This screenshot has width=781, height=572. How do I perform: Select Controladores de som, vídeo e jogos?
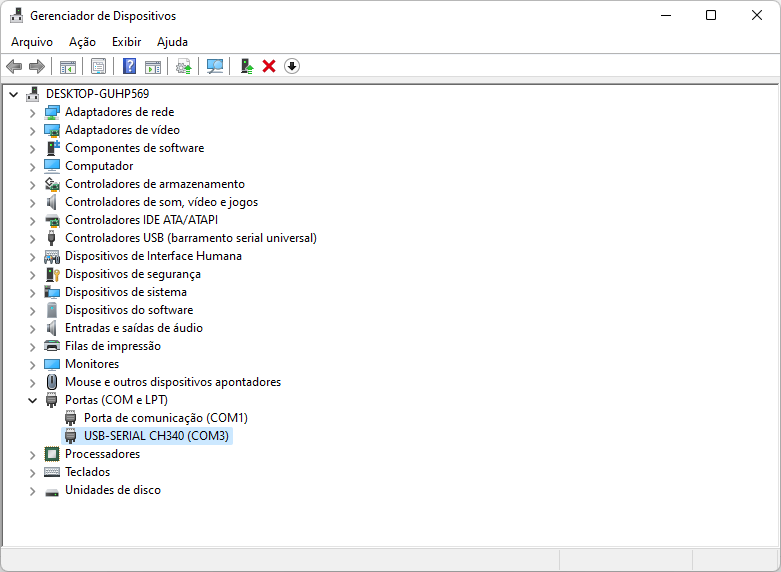pos(161,202)
